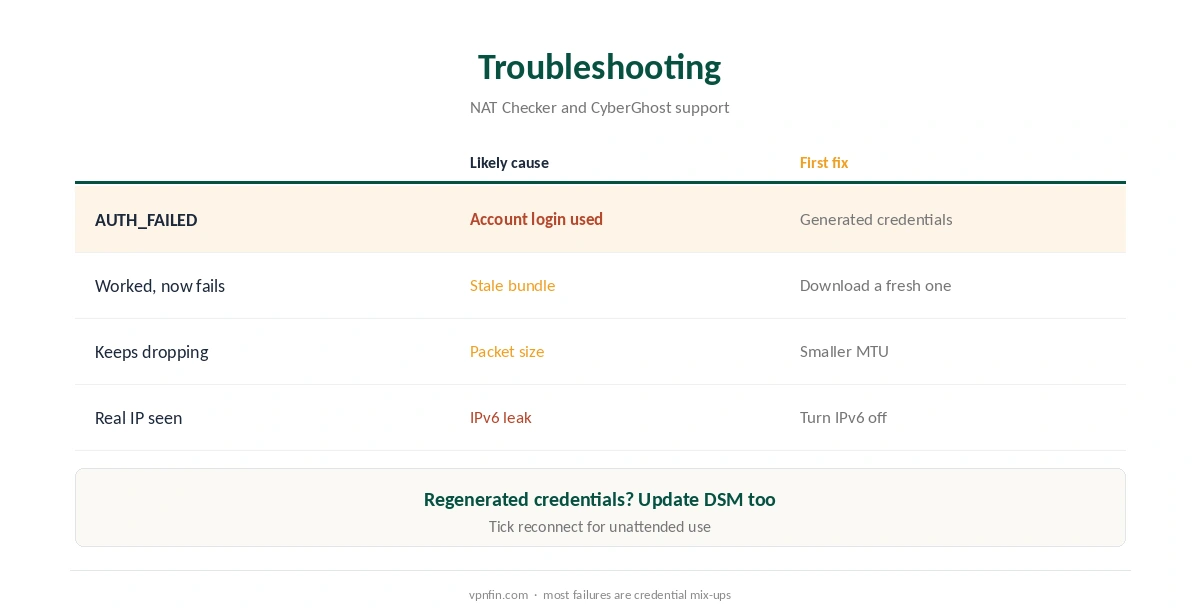
Task: Select the AUTH_FAILED row label
Action: coord(146,220)
